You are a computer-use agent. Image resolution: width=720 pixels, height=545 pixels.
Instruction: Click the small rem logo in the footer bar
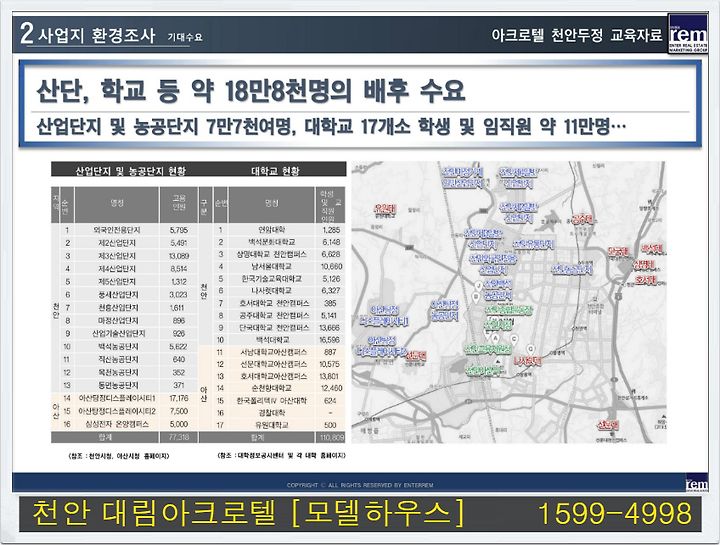coord(697,484)
